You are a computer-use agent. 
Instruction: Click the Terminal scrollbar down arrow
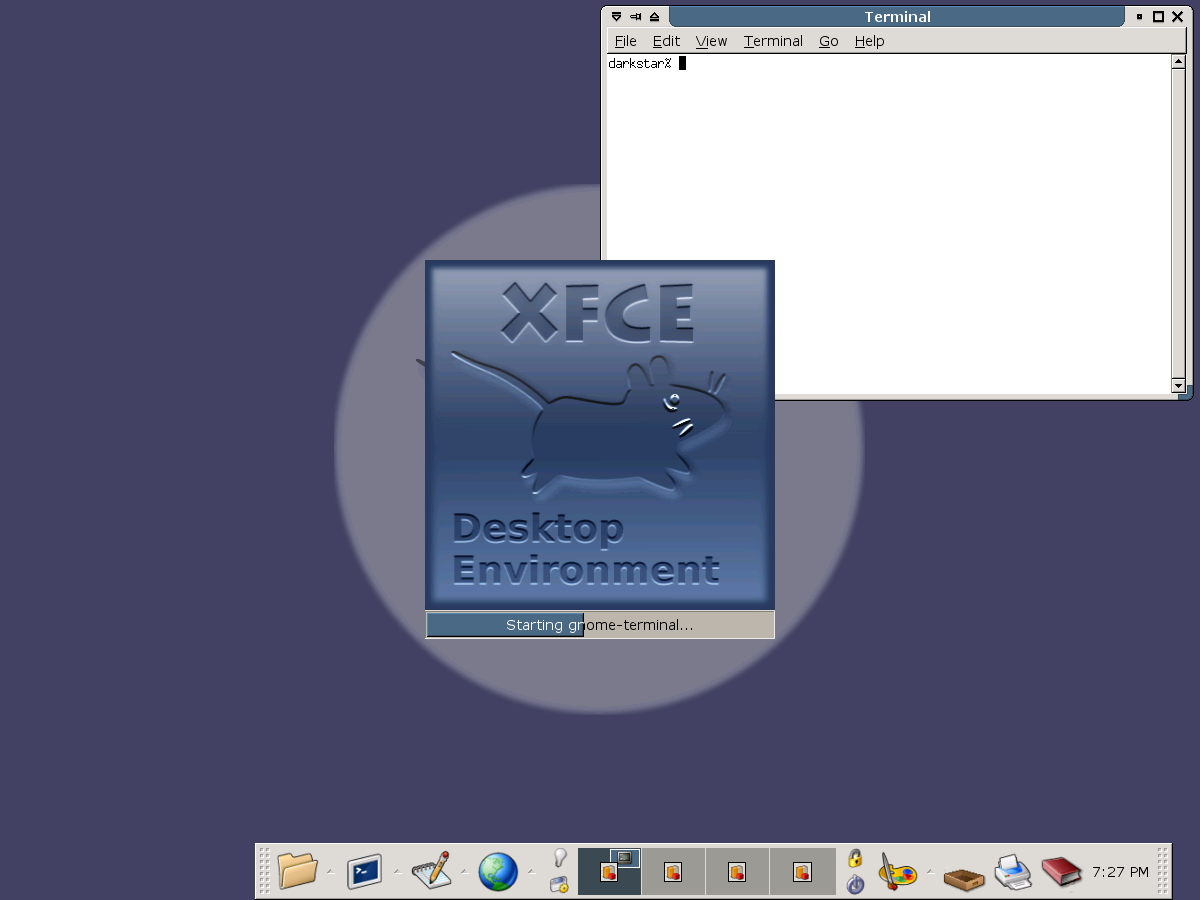(1178, 386)
